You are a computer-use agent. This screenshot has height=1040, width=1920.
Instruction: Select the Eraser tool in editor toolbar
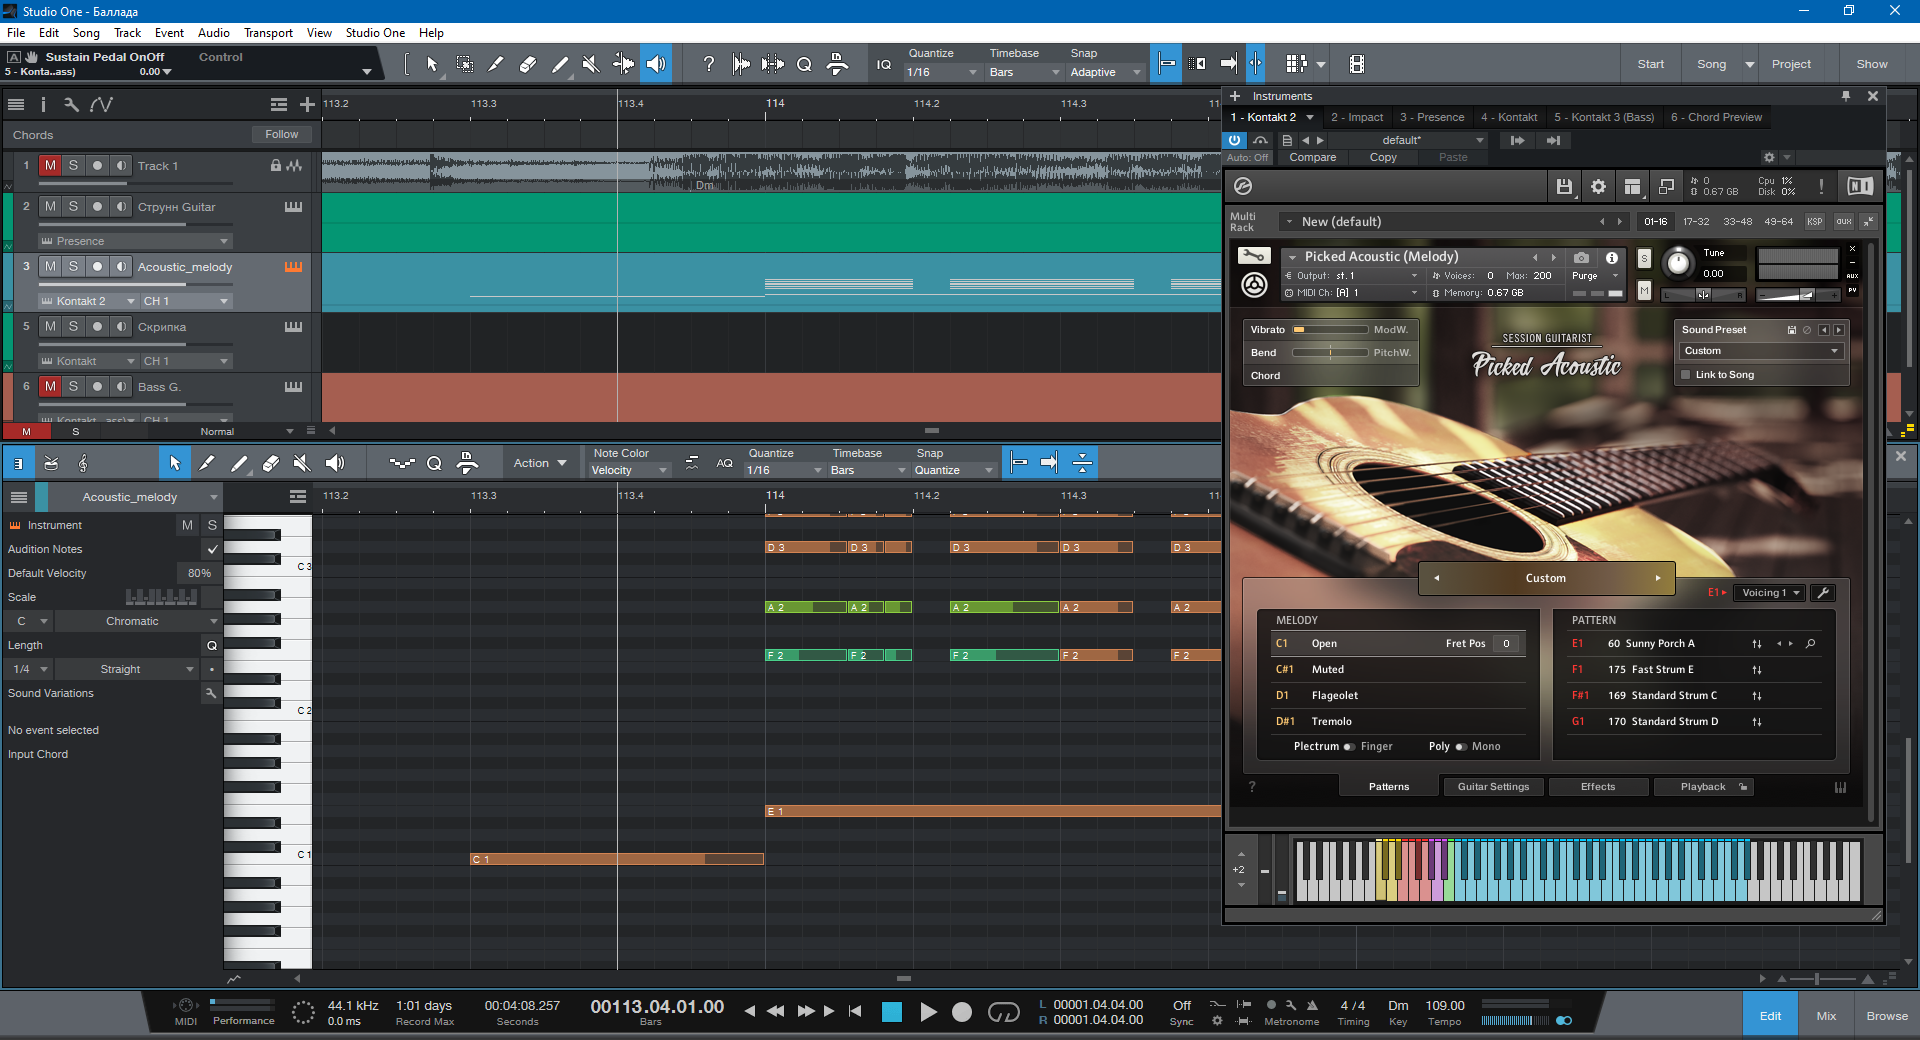(270, 463)
